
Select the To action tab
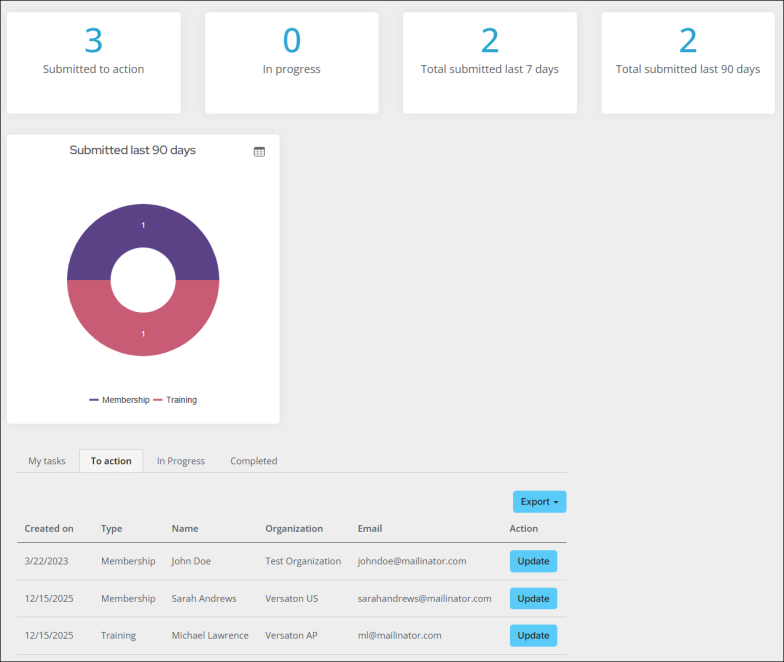[111, 461]
